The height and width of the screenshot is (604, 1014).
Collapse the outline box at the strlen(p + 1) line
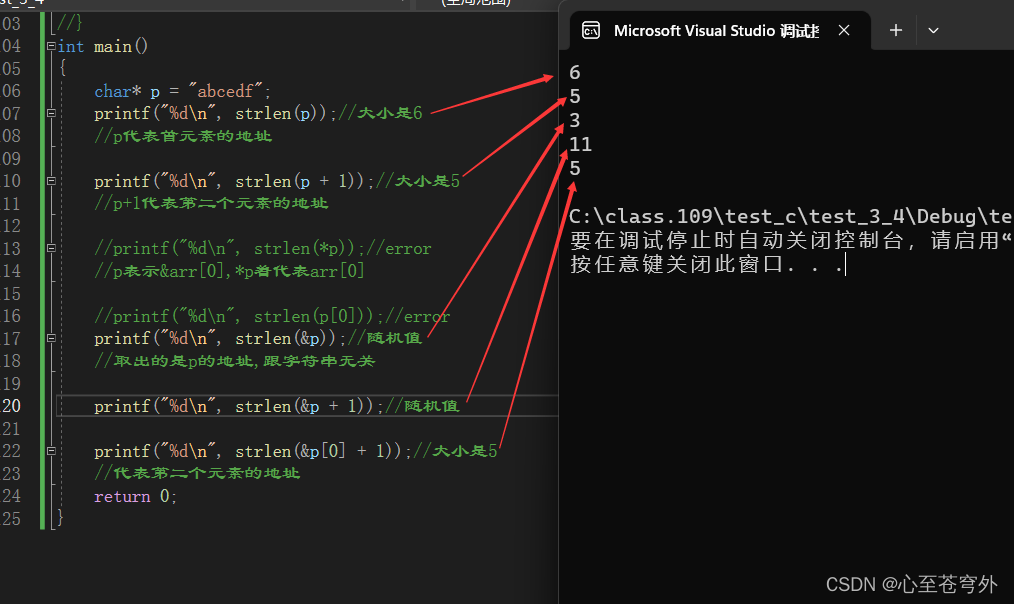click(52, 182)
